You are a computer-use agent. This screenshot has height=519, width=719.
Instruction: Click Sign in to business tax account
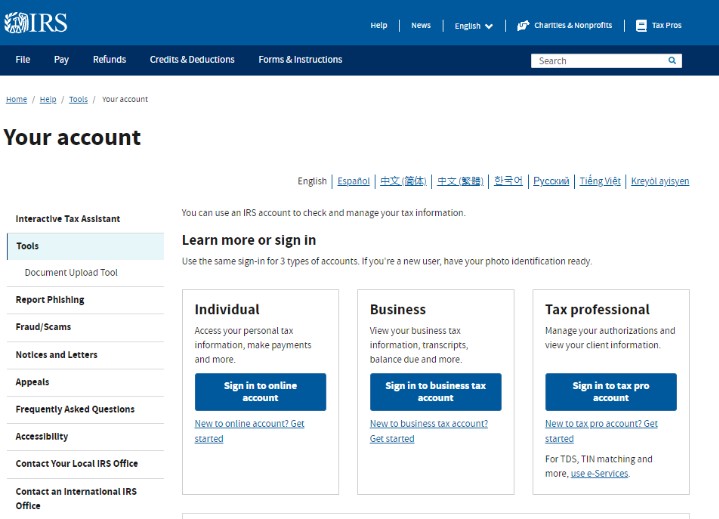[436, 392]
